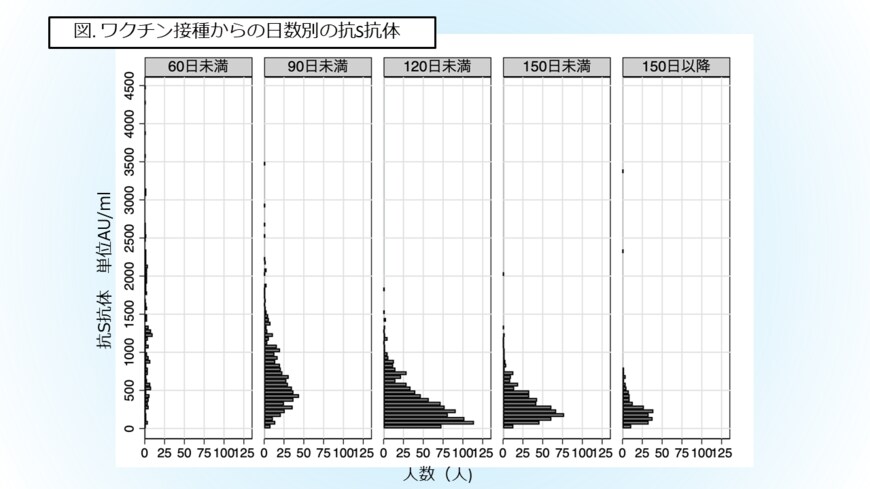Click the outlier near 2000 in 150日未満 panel
The image size is (870, 489).
503,274
